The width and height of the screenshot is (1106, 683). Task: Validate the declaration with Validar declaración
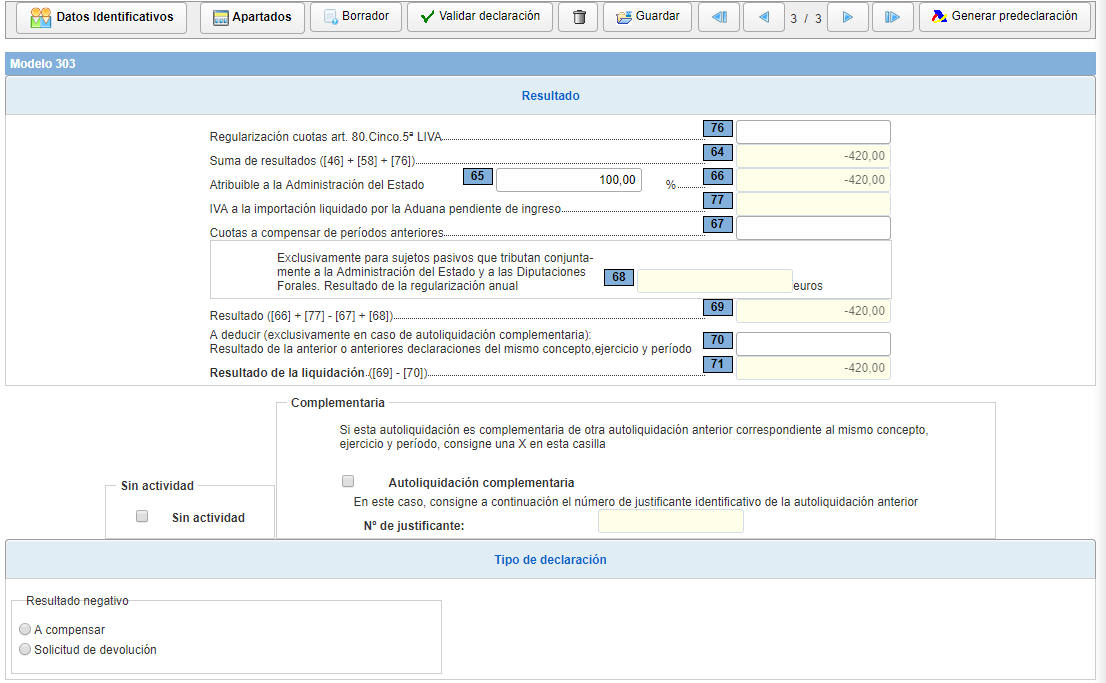(480, 17)
